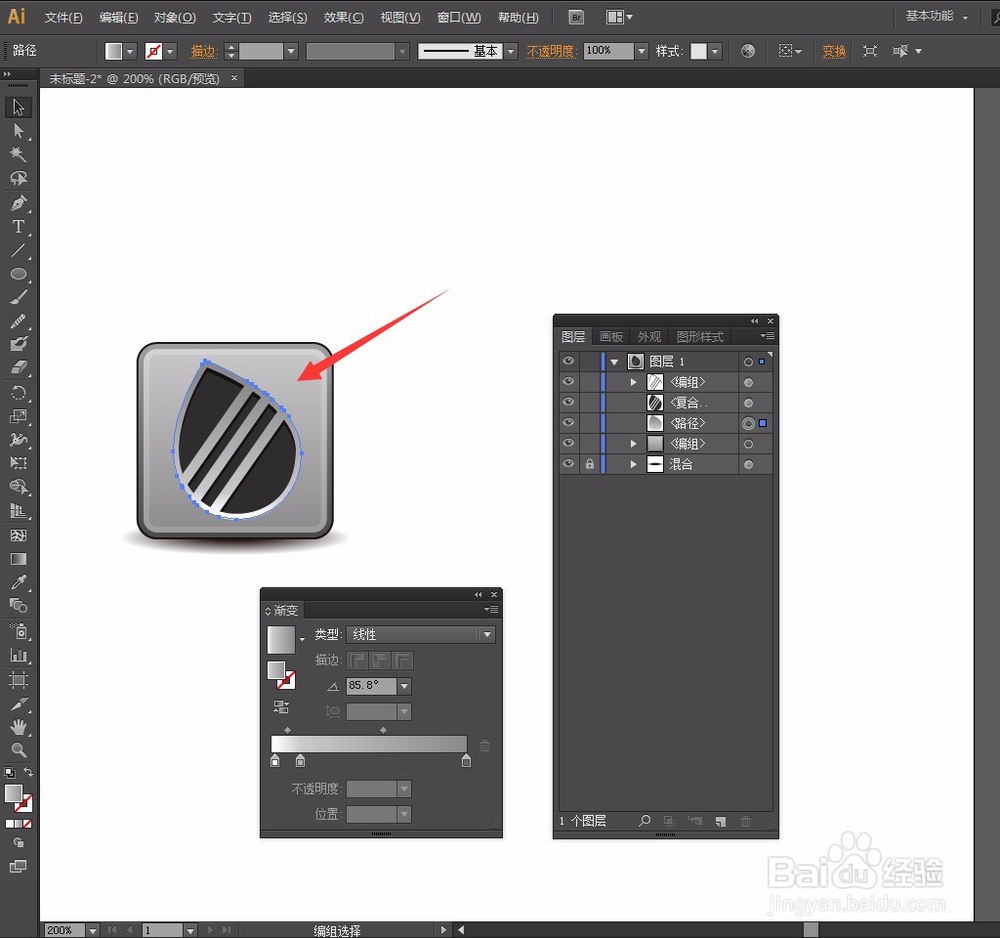The image size is (1000, 938).
Task: Unlock the 混合 sublayer
Action: click(x=590, y=464)
